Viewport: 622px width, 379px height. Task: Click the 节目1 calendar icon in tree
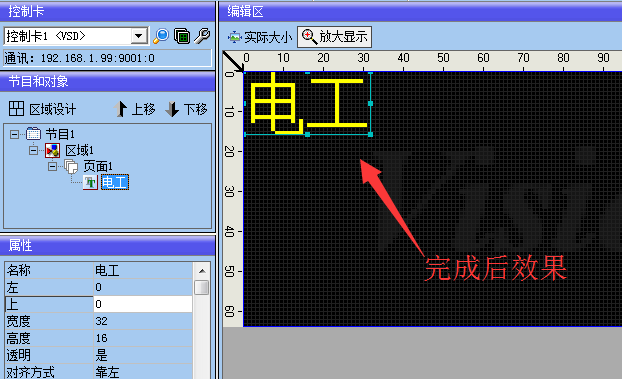tap(33, 134)
